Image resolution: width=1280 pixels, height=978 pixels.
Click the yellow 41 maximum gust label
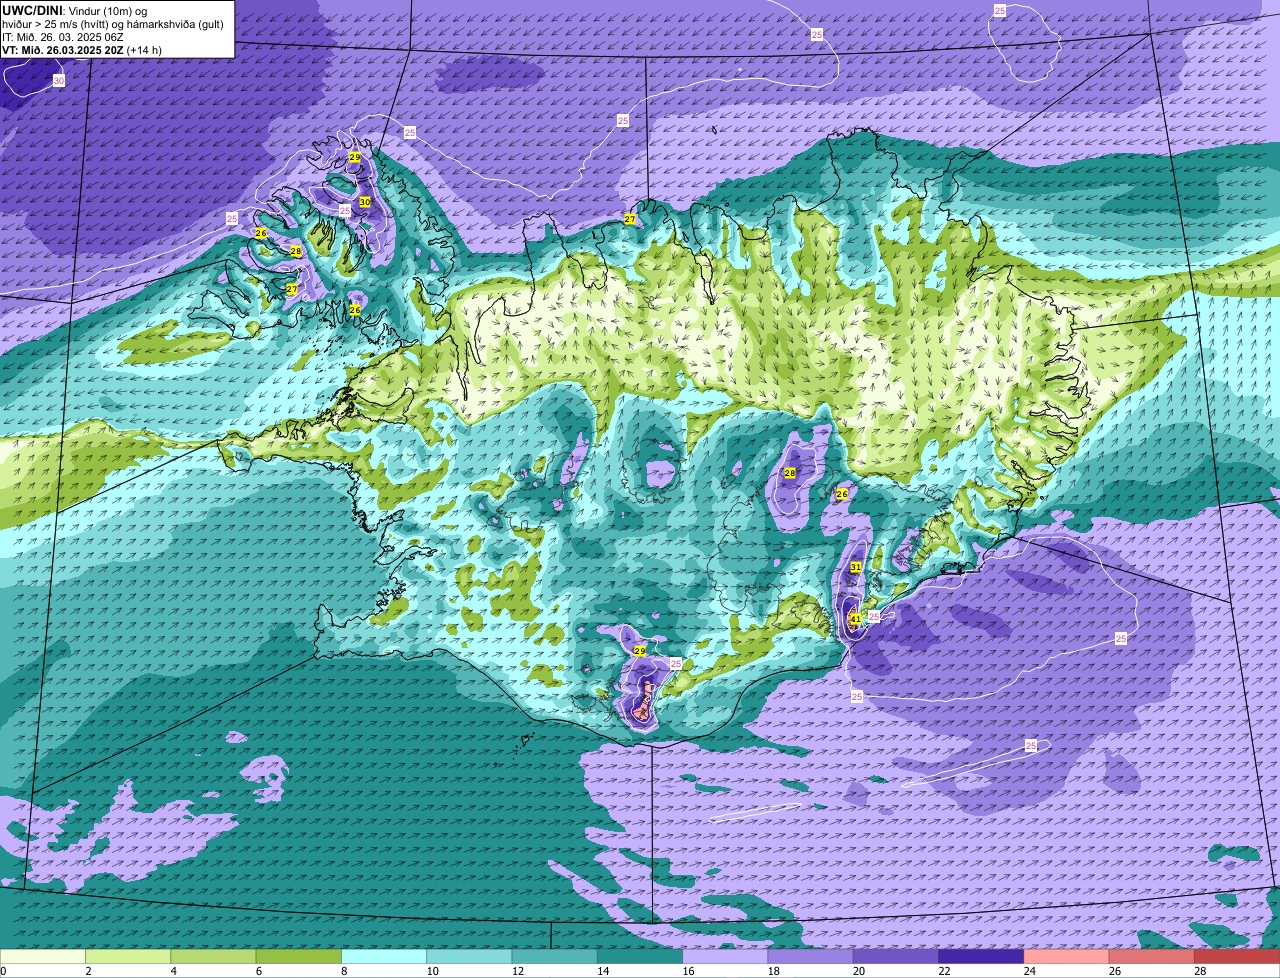point(855,619)
